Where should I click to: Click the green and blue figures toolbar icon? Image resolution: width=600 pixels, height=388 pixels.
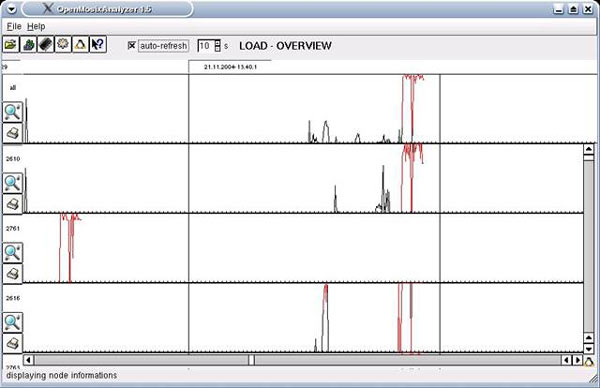click(x=28, y=45)
